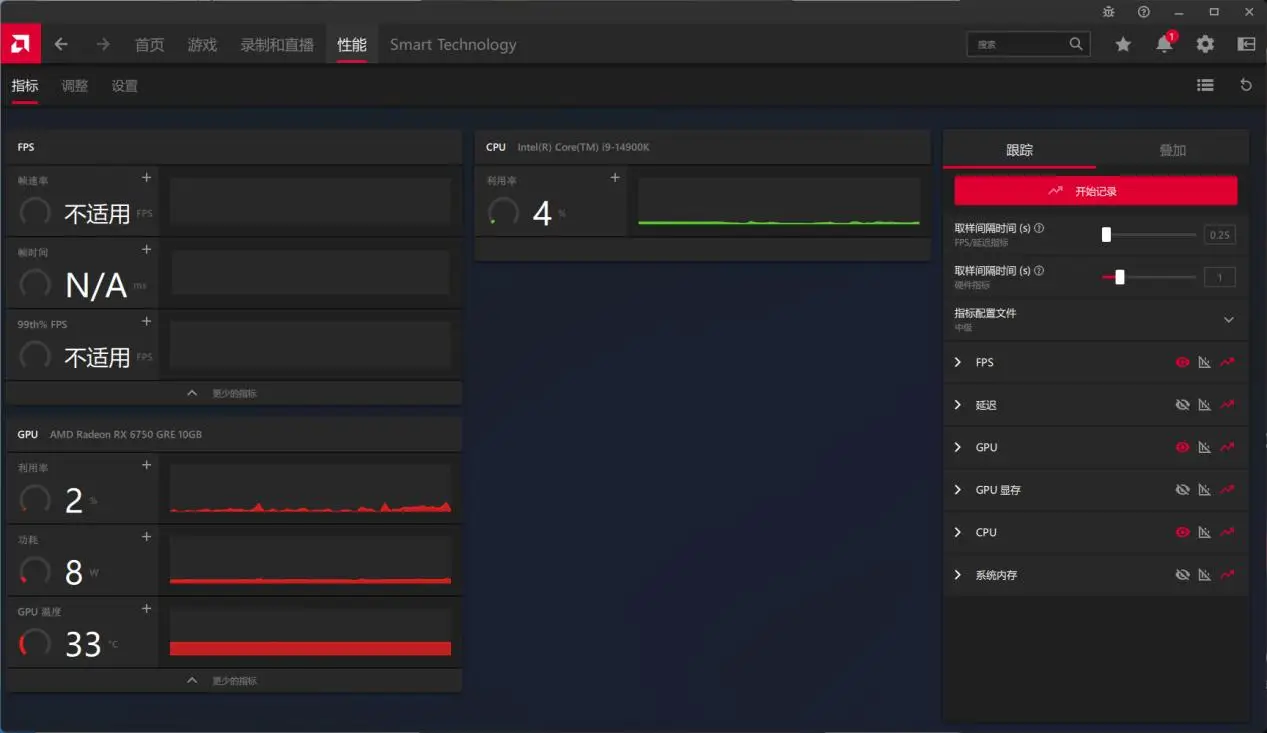Switch to list view icon
The width and height of the screenshot is (1267, 733).
pos(1205,86)
